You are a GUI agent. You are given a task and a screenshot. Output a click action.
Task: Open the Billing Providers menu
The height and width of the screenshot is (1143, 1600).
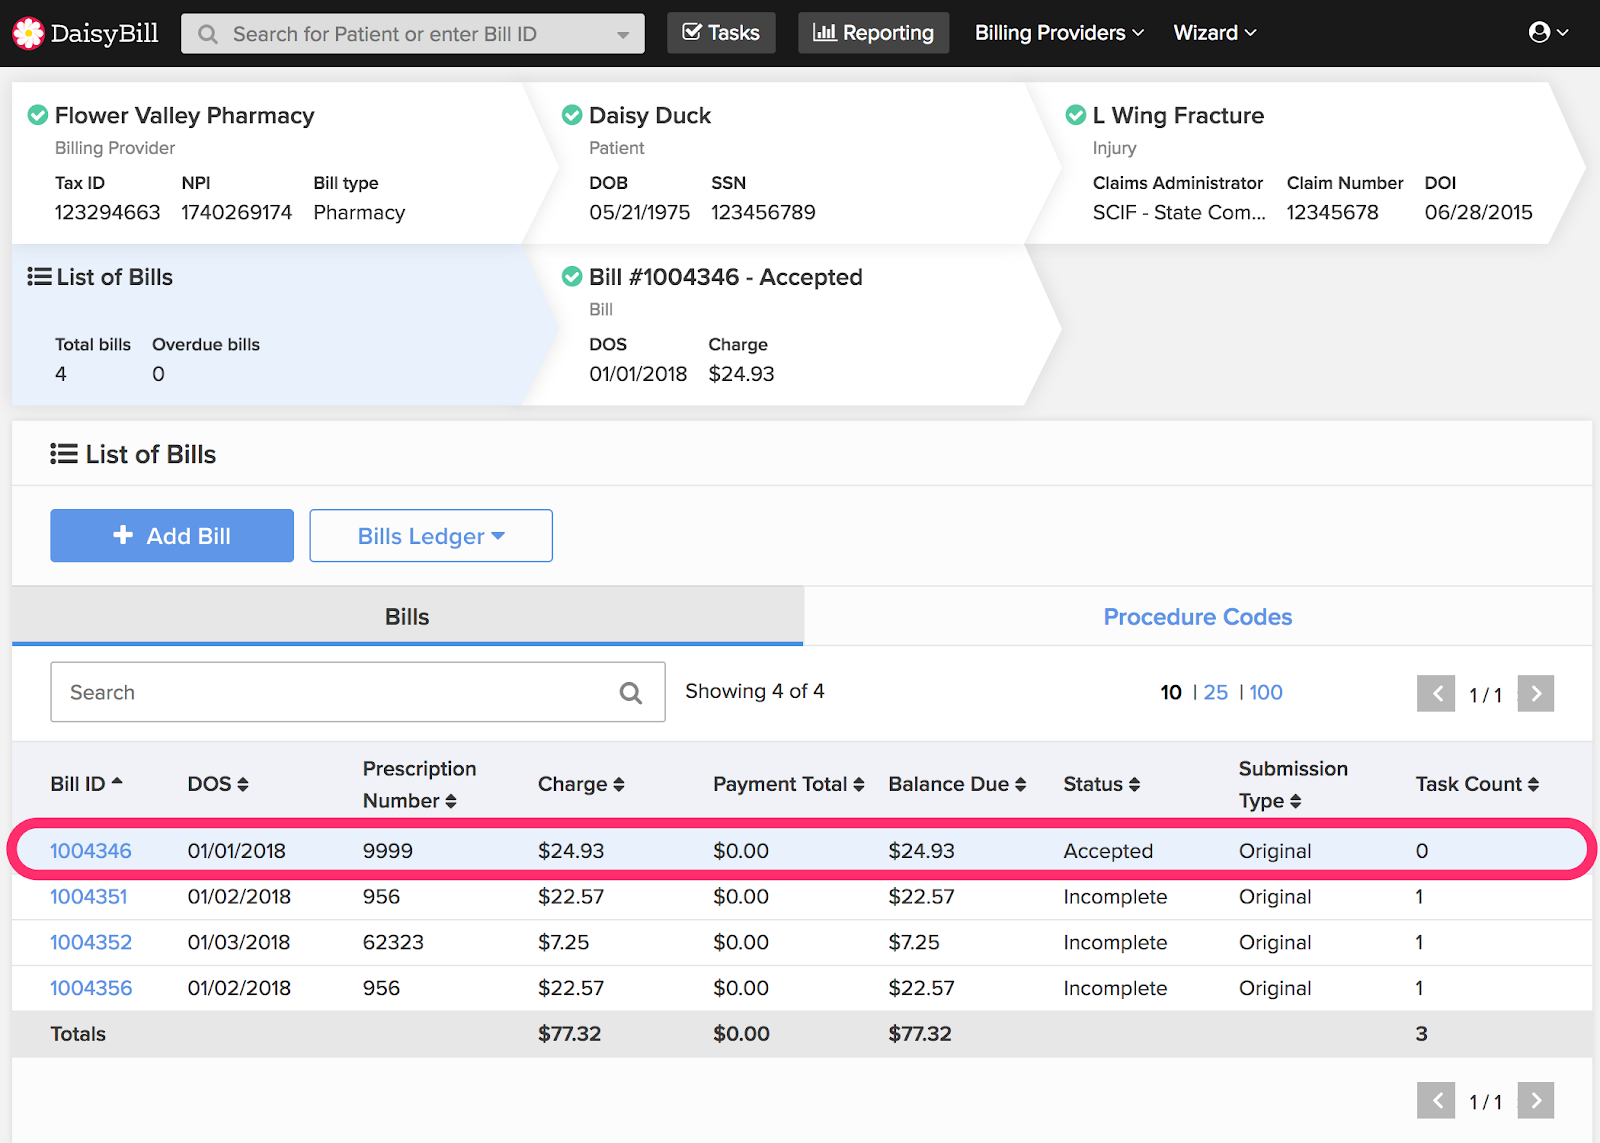[x=1058, y=33]
